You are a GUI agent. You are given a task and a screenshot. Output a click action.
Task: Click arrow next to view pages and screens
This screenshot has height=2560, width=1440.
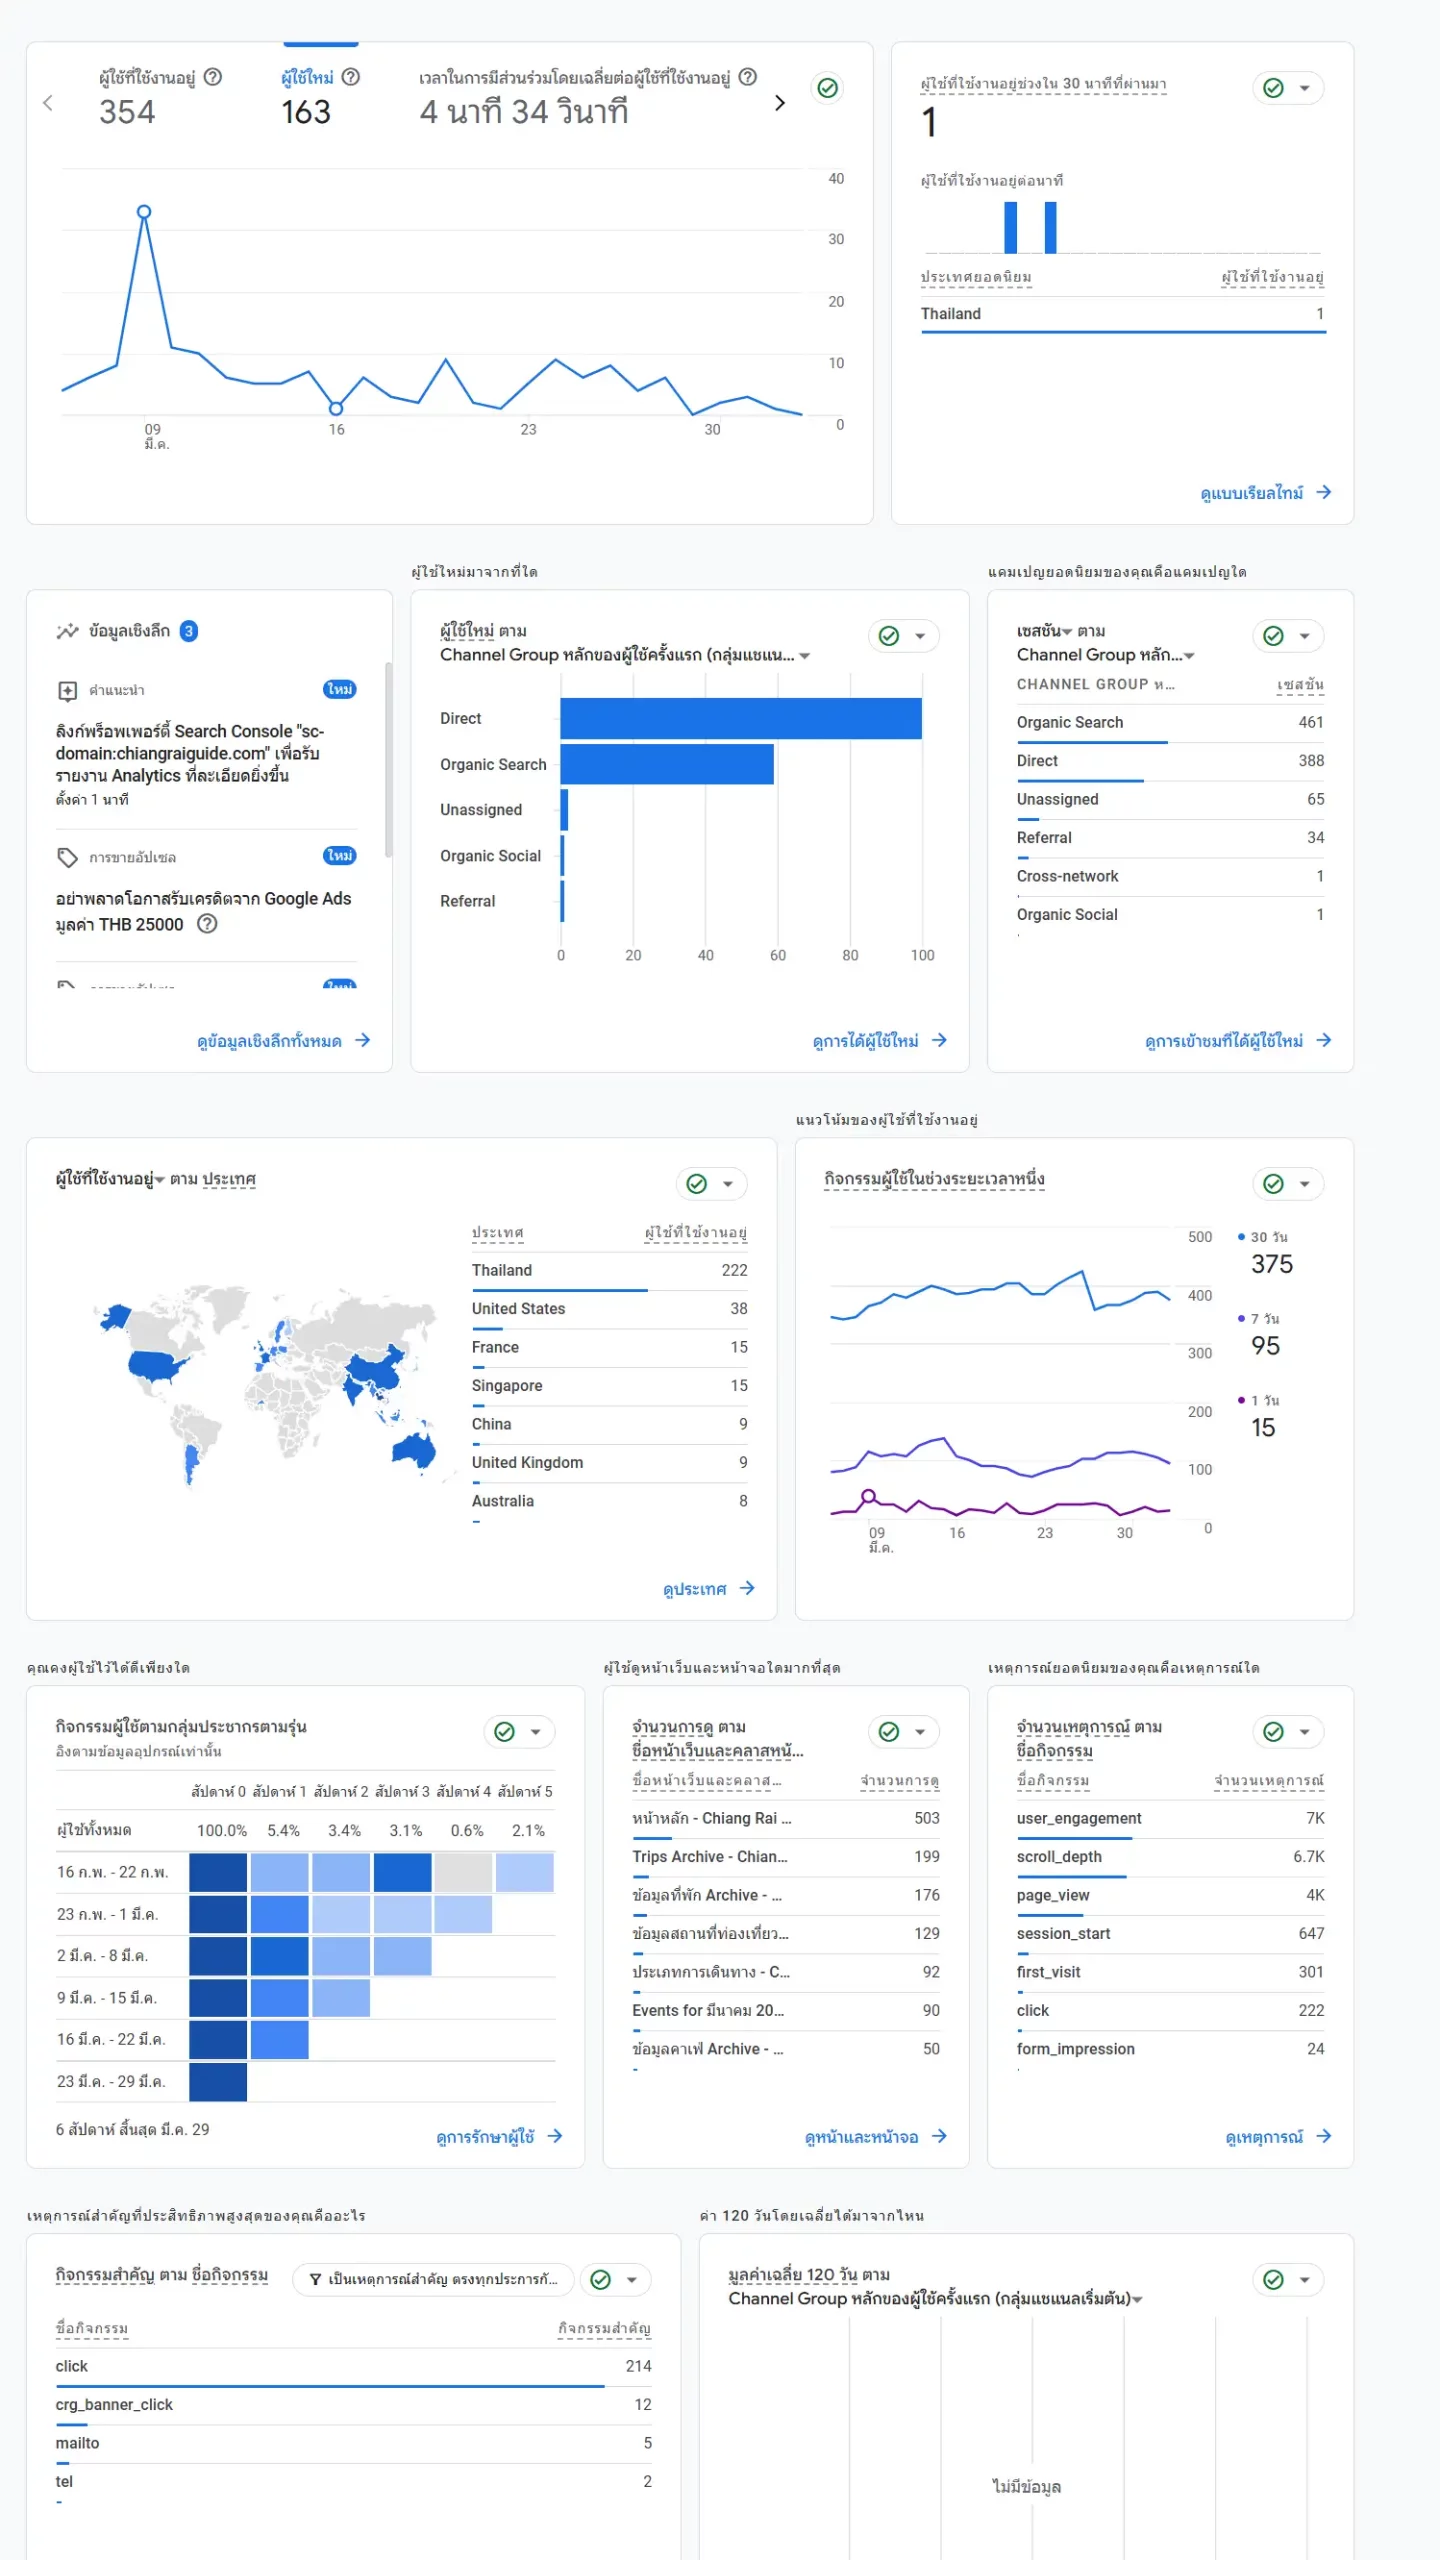coord(939,2136)
